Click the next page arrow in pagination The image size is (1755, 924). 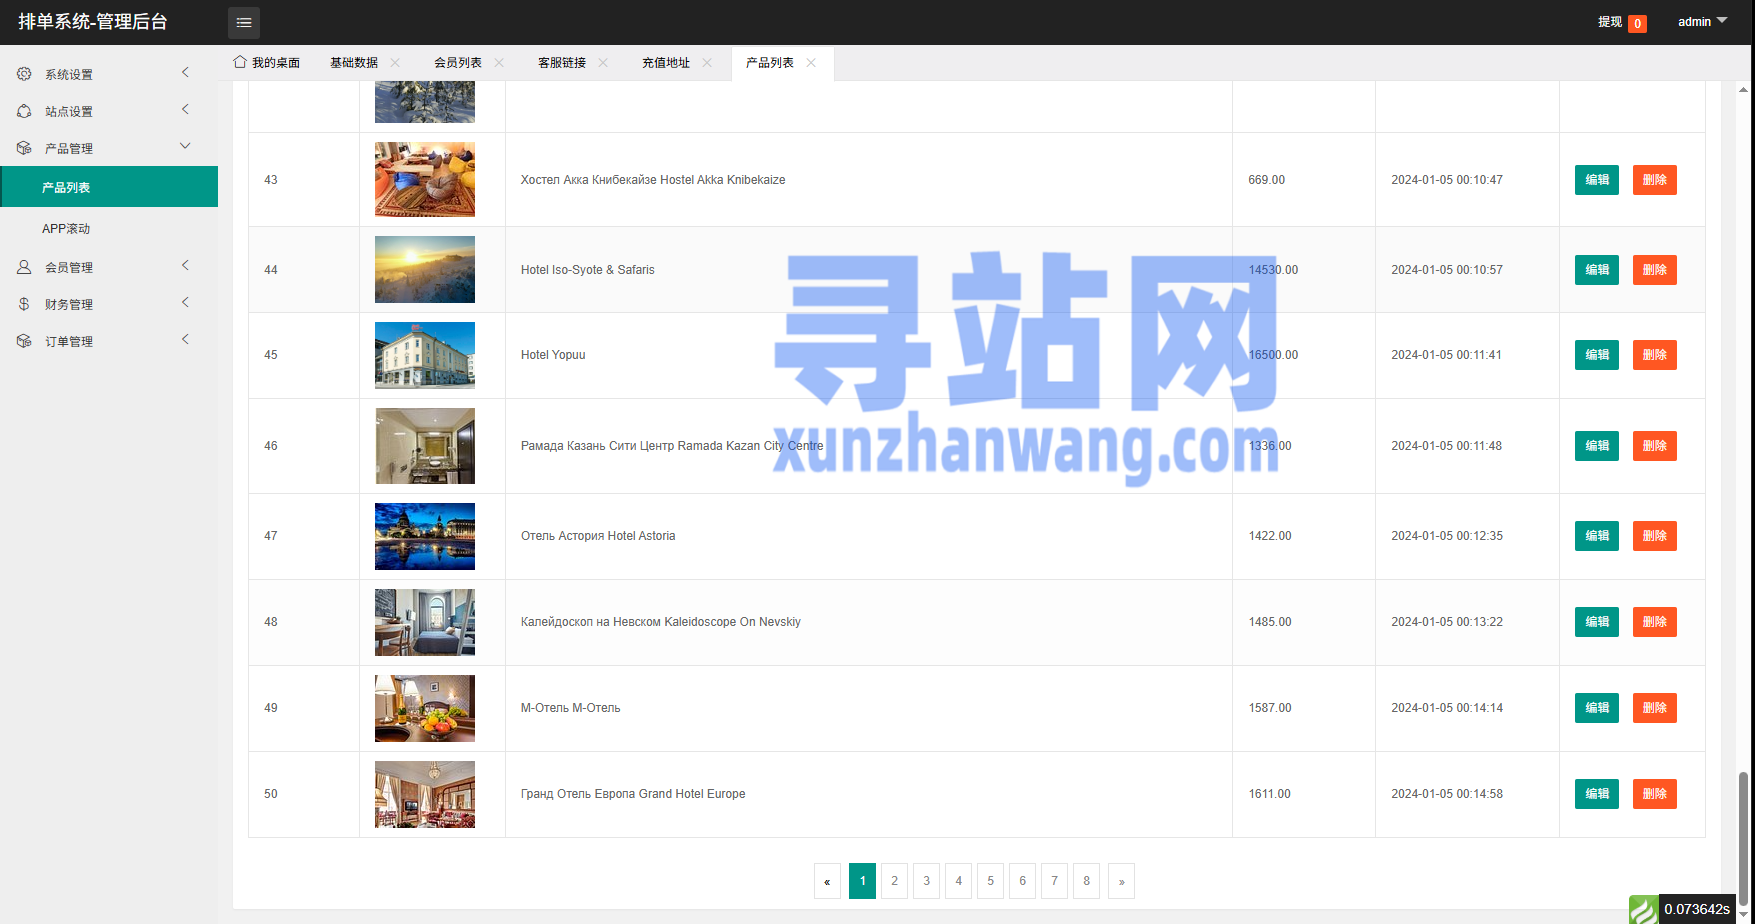click(x=1121, y=881)
